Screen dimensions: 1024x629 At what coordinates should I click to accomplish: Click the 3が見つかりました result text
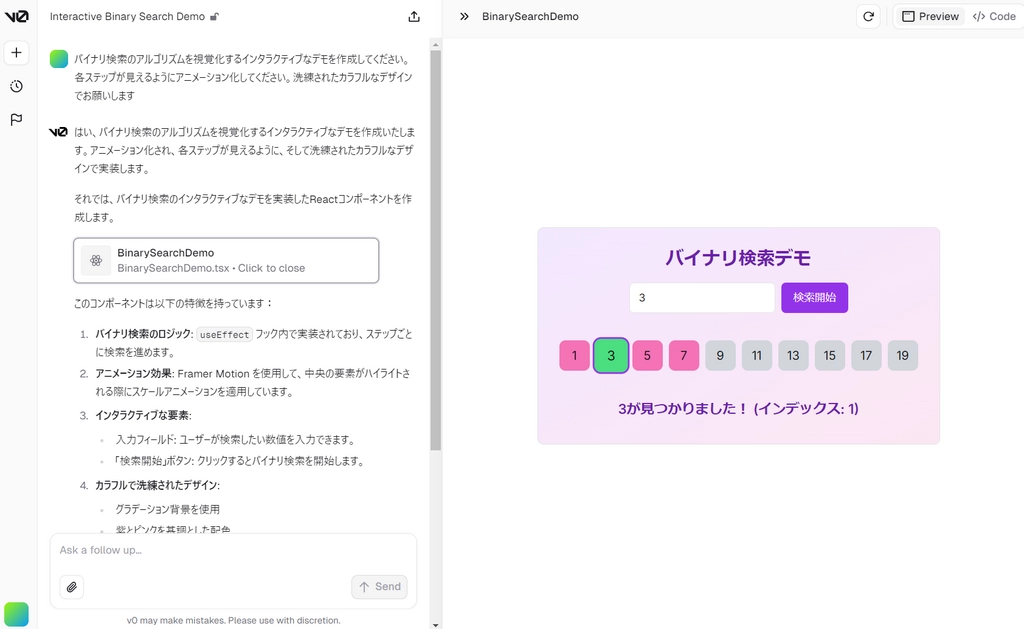point(738,408)
